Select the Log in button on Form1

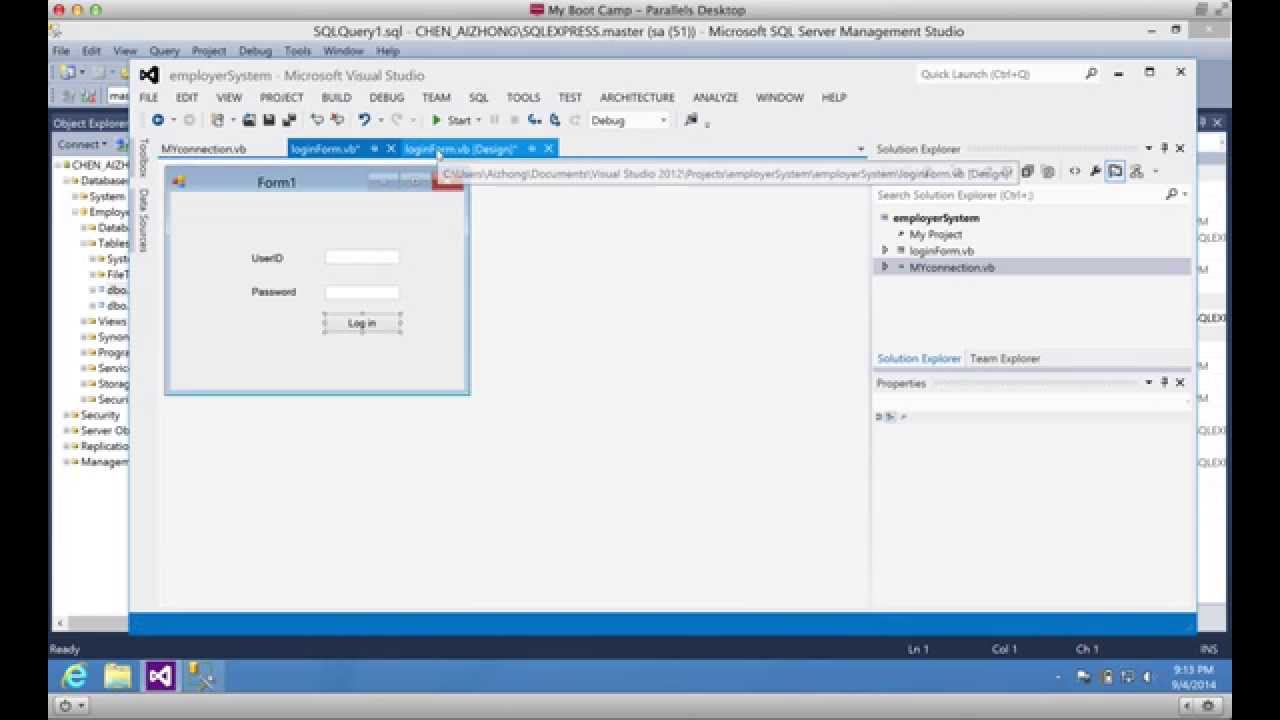point(362,323)
